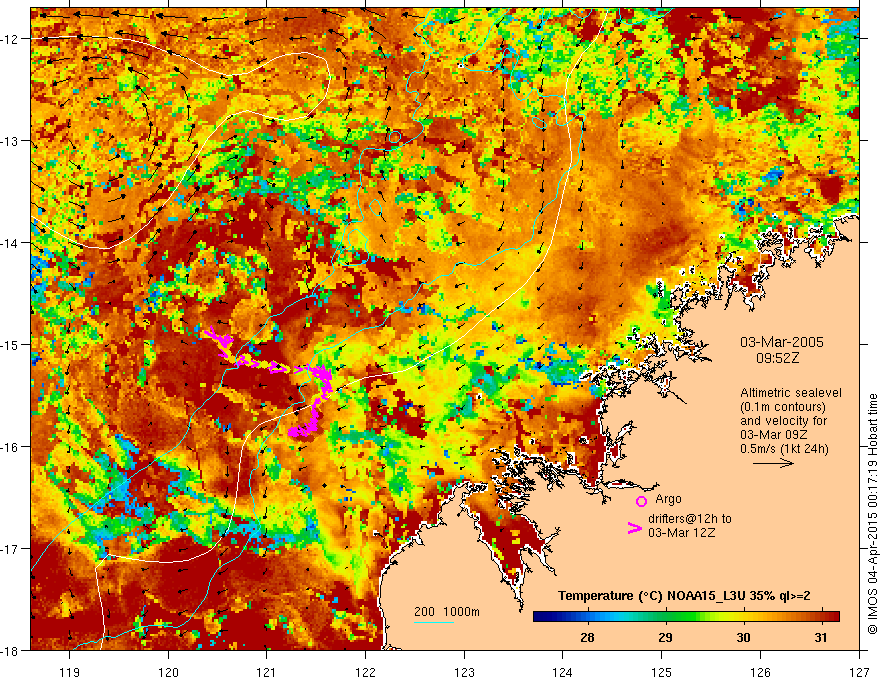Screen dimensions: 880x680
Task: Click the color bar label 30
Action: pos(743,637)
